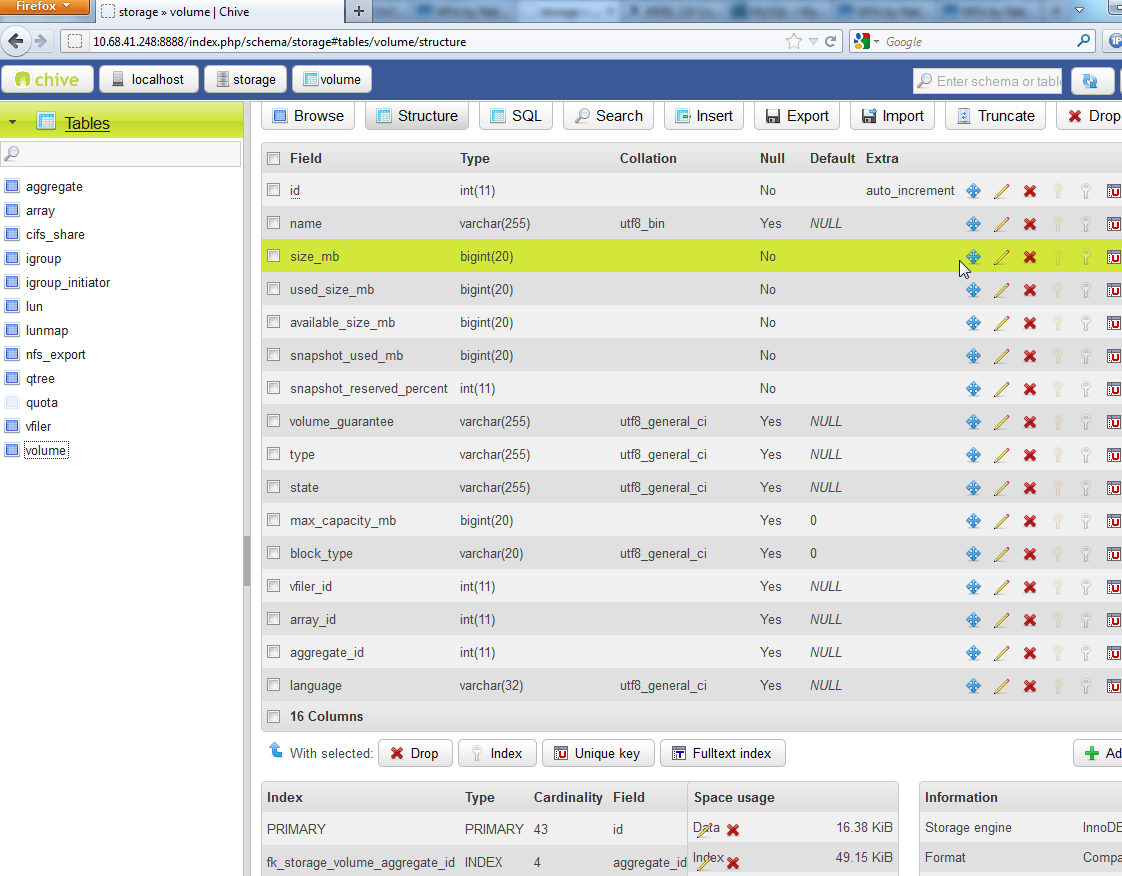Tick the language field checkbox
This screenshot has height=876, width=1122.
[x=273, y=685]
